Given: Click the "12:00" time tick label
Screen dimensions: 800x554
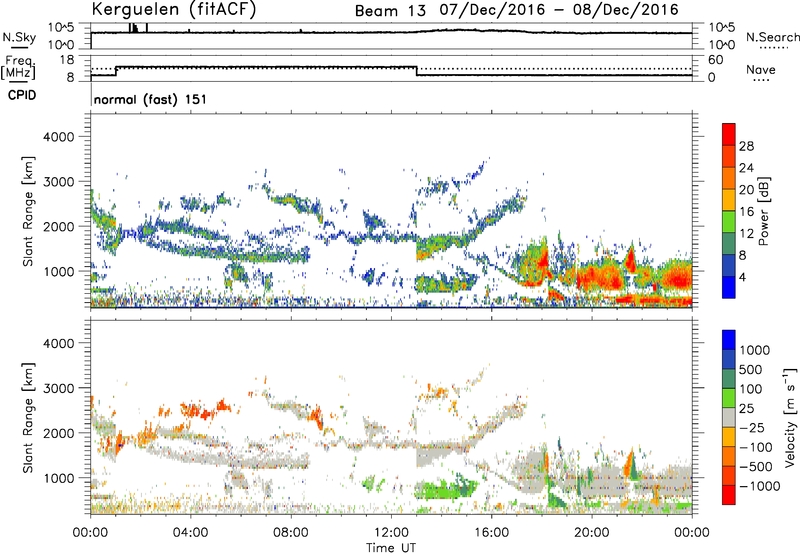Looking at the screenshot, I should point(391,533).
